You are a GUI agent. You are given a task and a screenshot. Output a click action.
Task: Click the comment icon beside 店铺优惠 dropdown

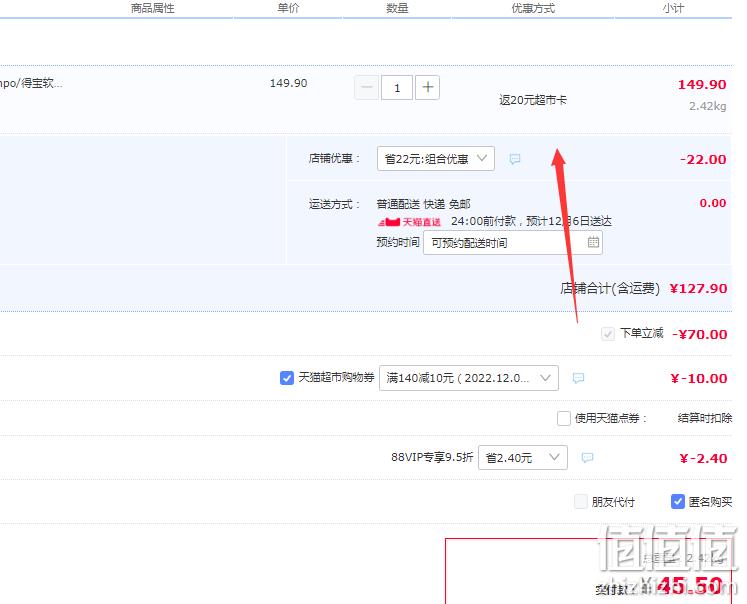click(x=515, y=159)
